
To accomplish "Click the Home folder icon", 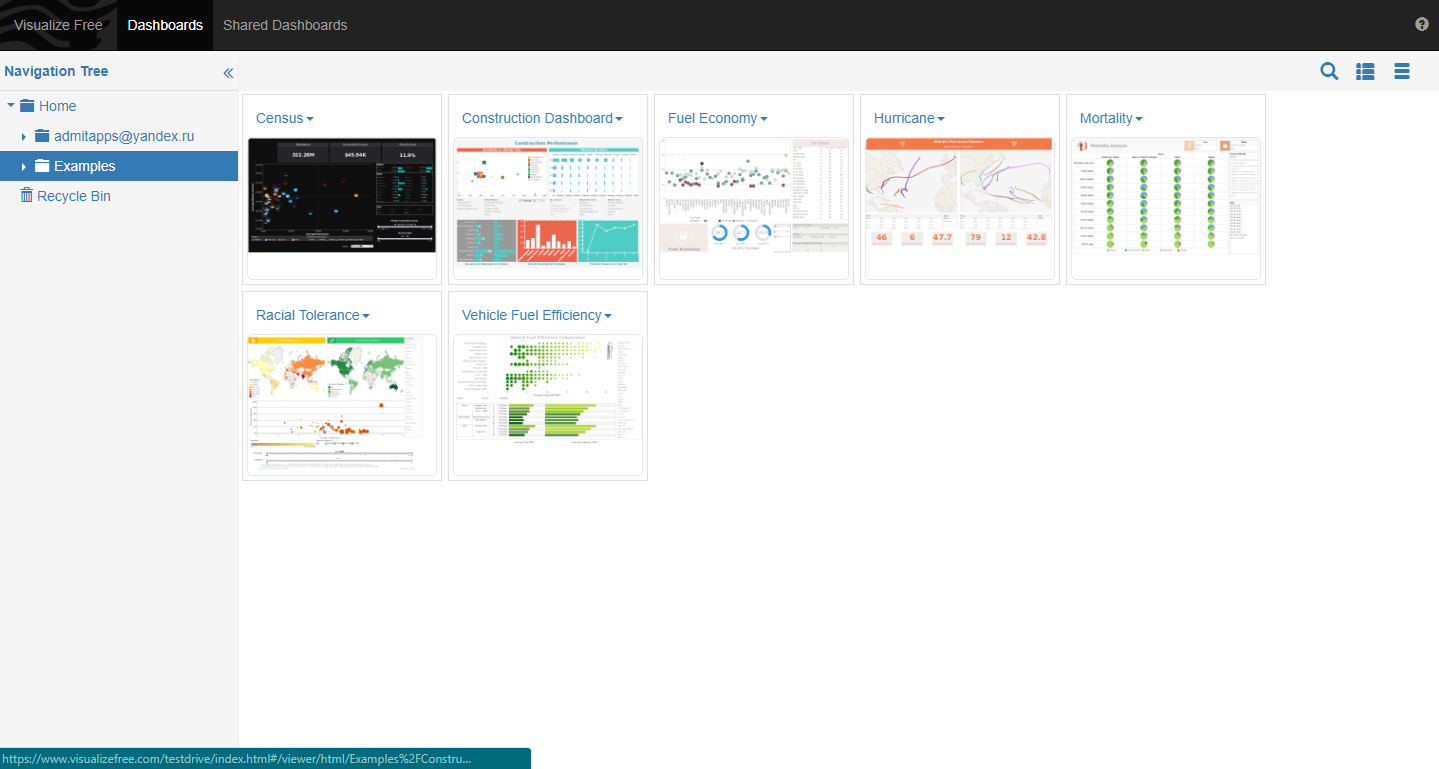I will (x=27, y=106).
